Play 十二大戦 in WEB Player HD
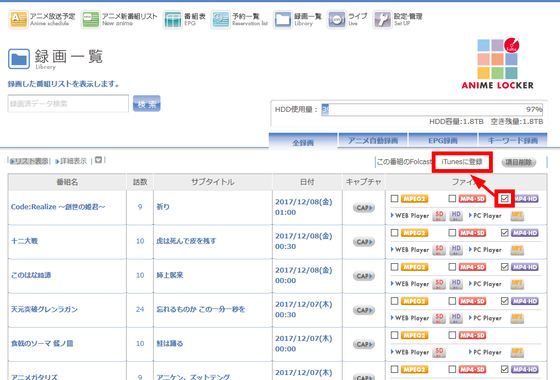This screenshot has width=560, height=380. [456, 250]
